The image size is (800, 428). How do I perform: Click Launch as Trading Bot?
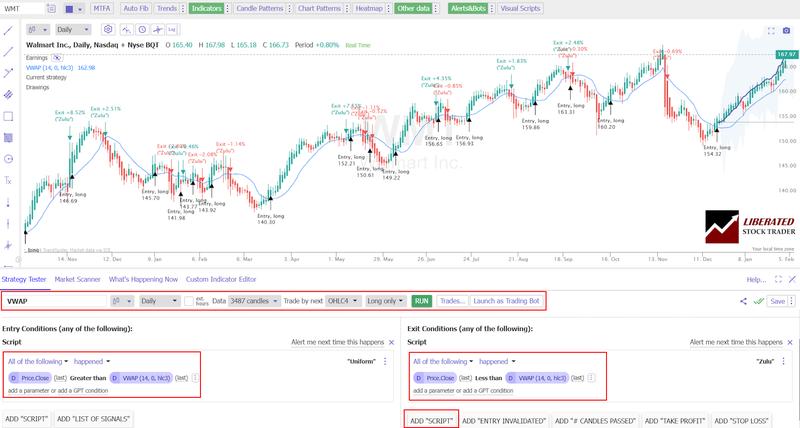tap(507, 300)
